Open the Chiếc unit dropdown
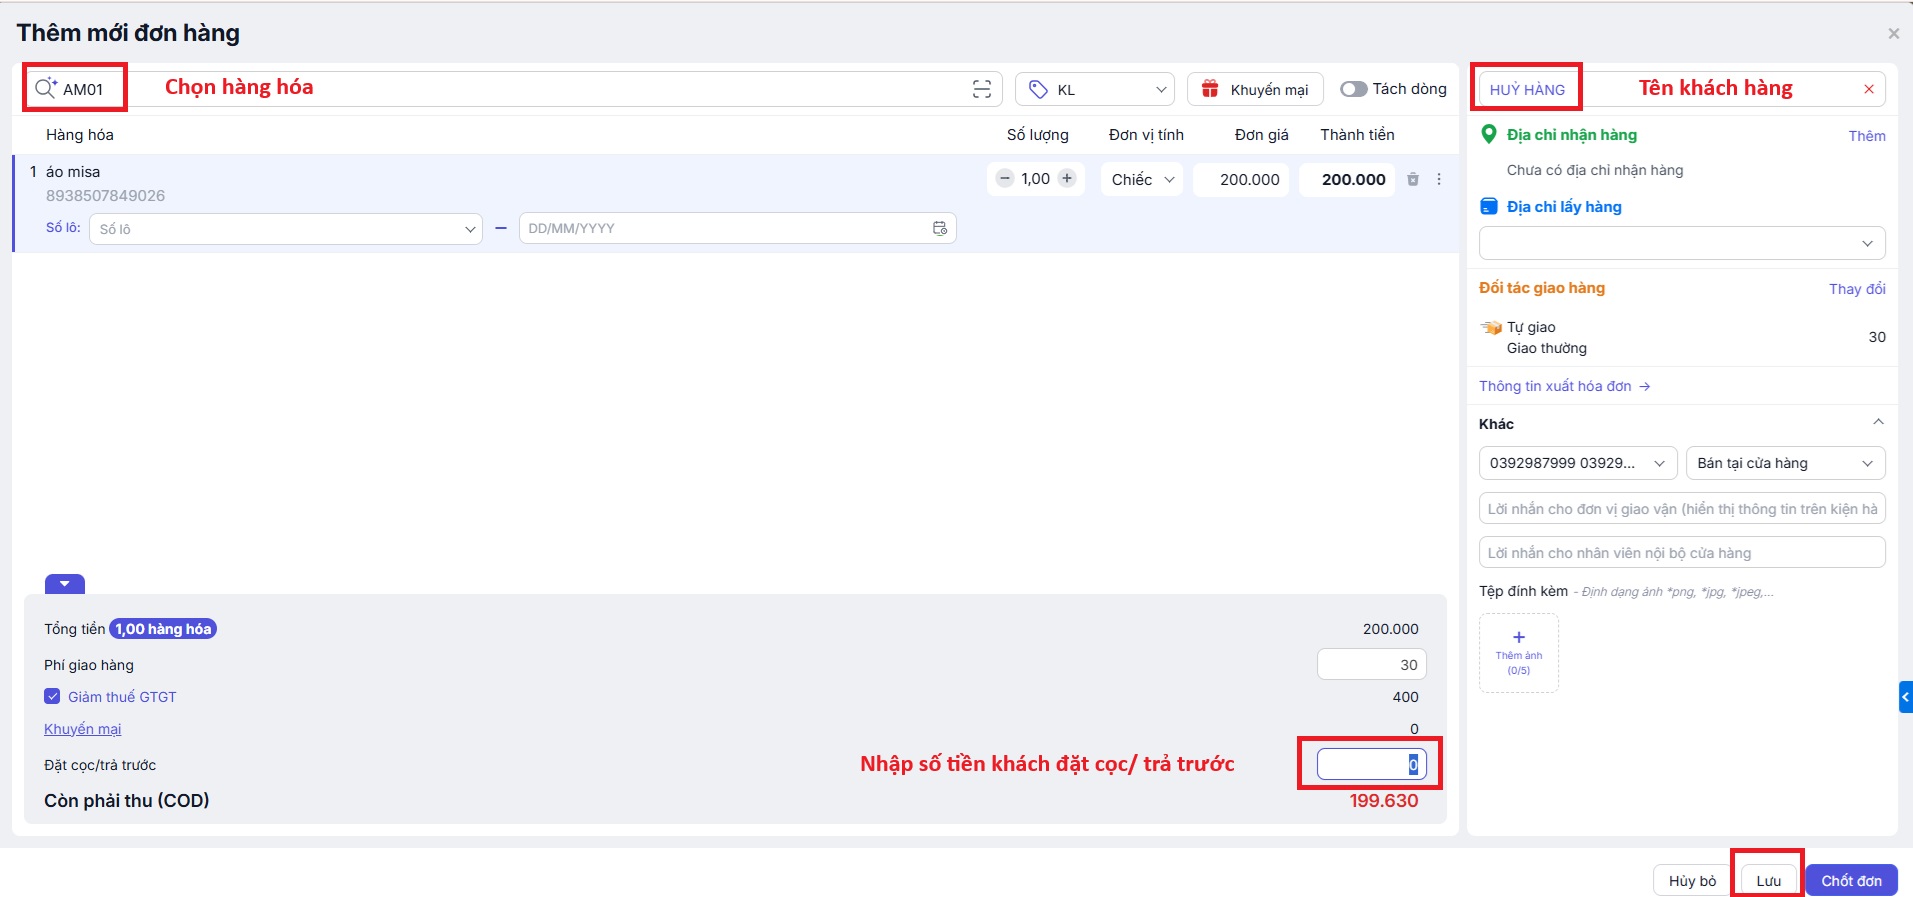Viewport: 1913px width, 897px height. (1142, 179)
